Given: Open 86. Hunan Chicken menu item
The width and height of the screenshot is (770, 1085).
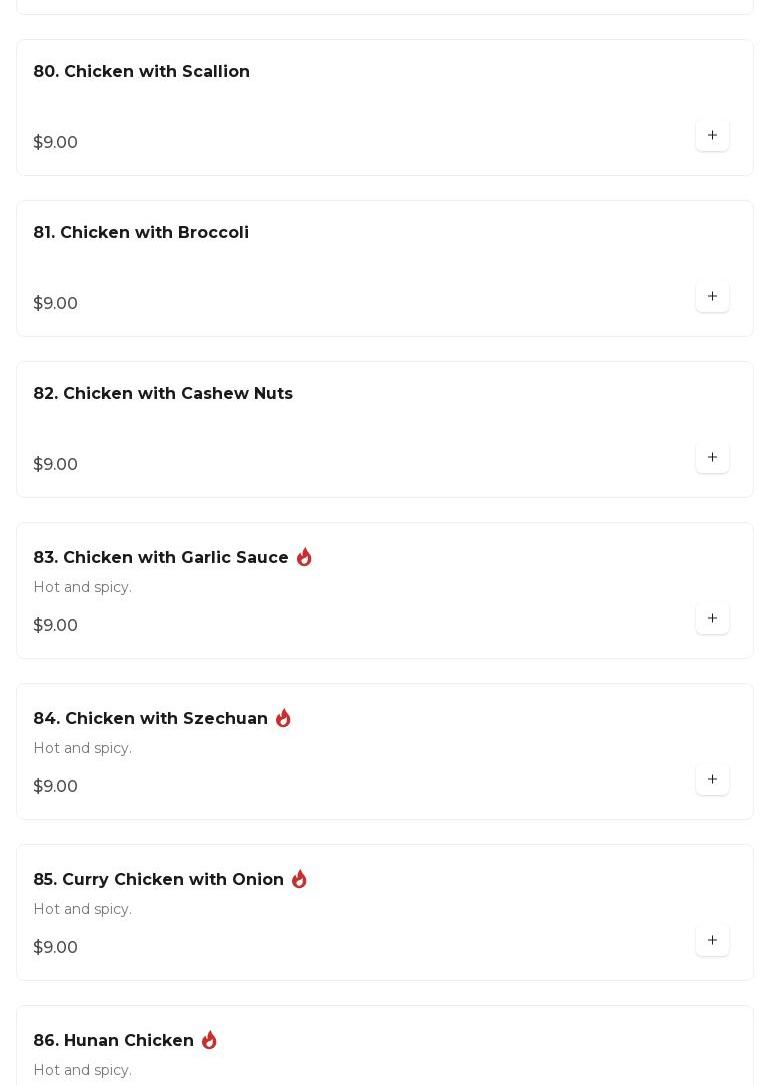Looking at the screenshot, I should [x=113, y=1041].
